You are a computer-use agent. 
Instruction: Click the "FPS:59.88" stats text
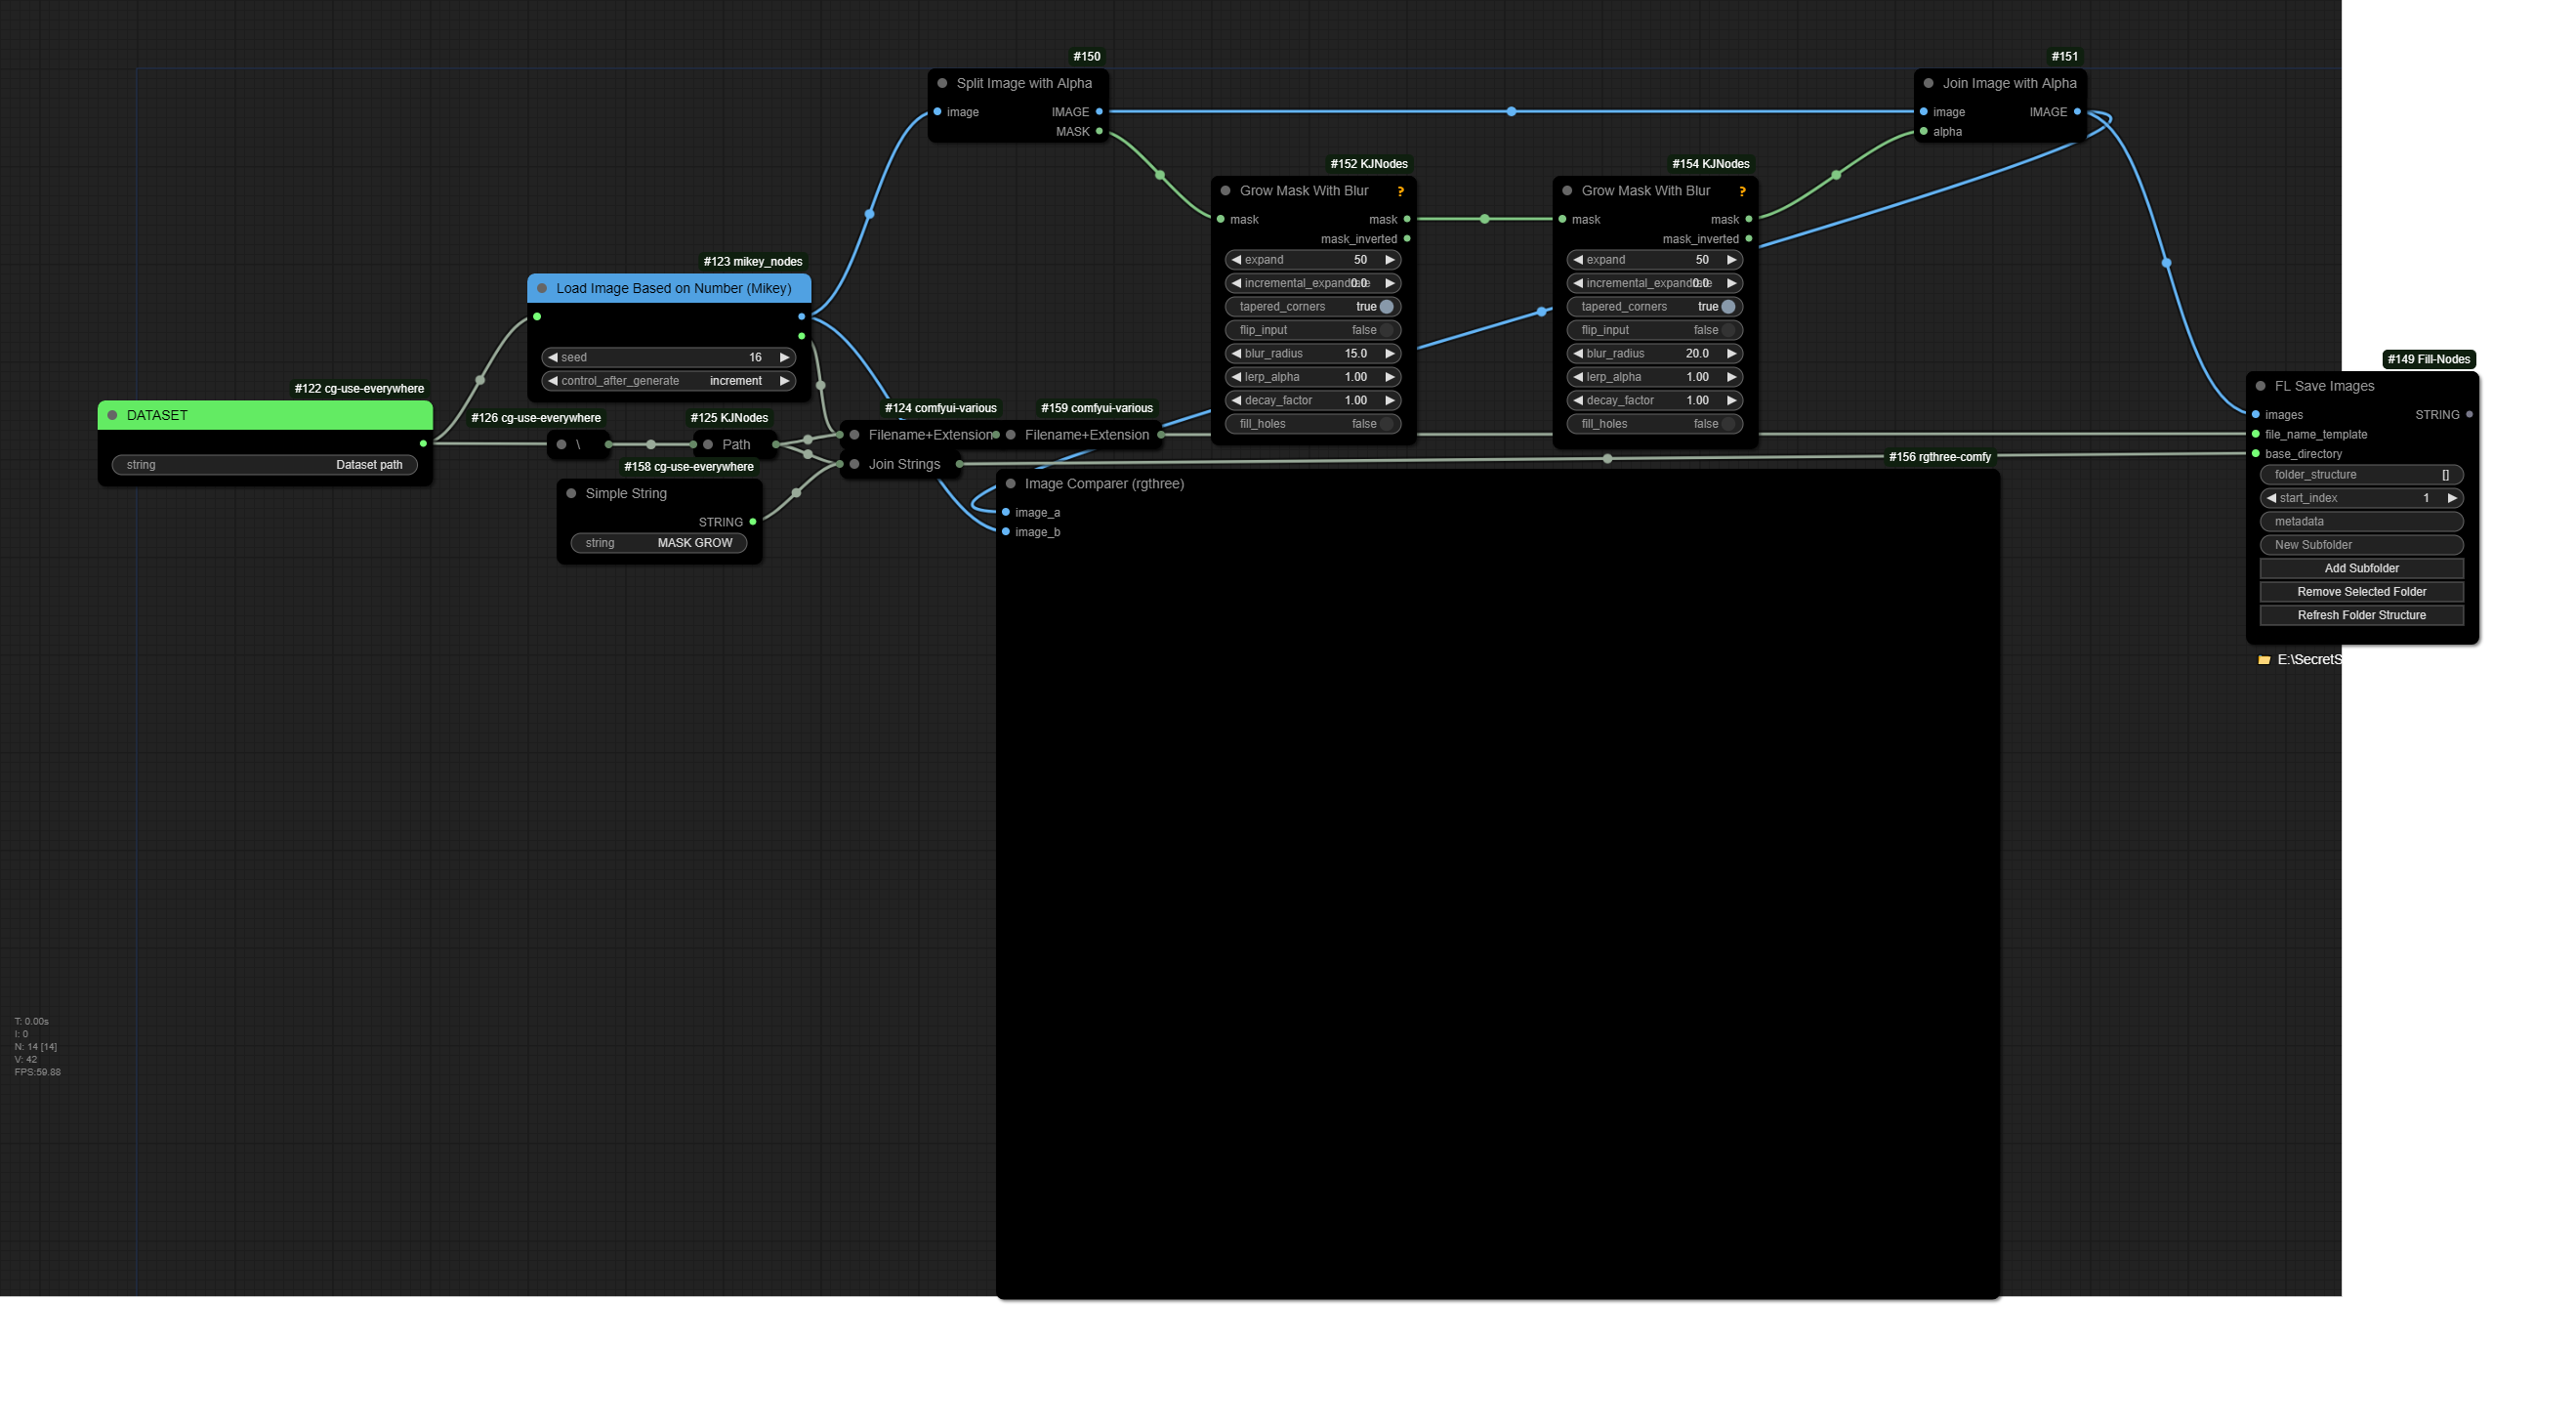pyautogui.click(x=37, y=1072)
